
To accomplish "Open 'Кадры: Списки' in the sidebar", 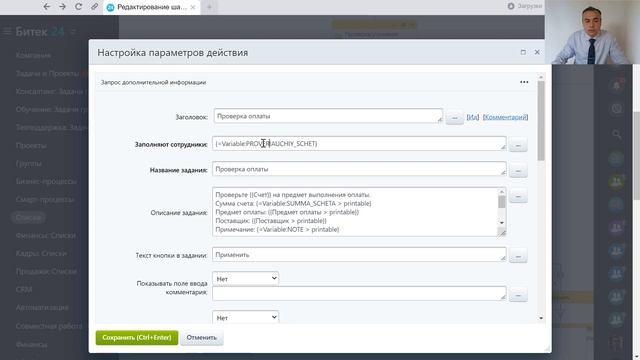I will [41, 253].
